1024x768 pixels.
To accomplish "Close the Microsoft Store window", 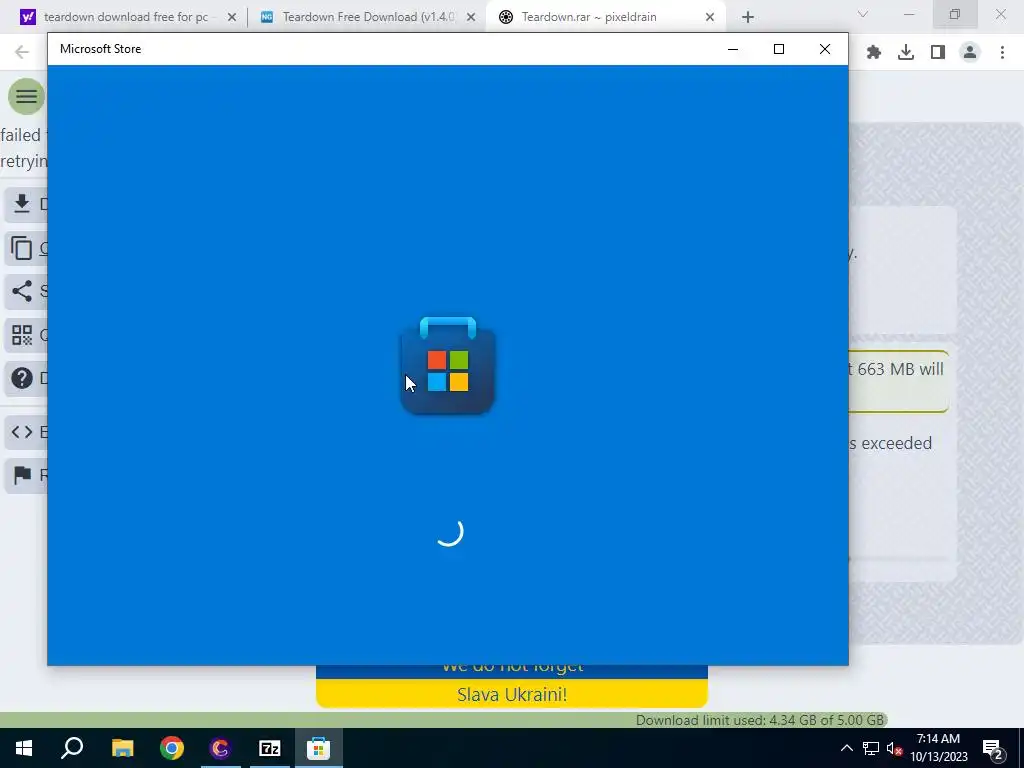I will (x=825, y=49).
